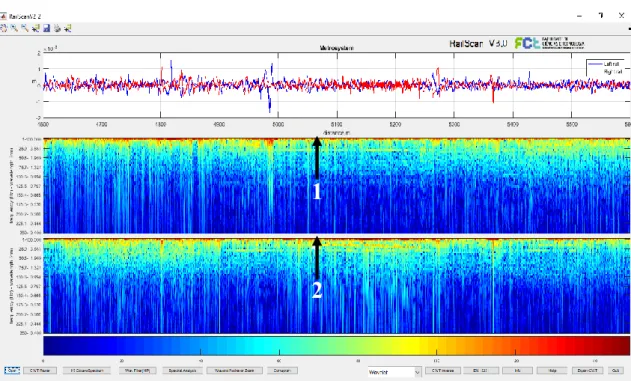Click the CWT Raster button

pos(40,371)
